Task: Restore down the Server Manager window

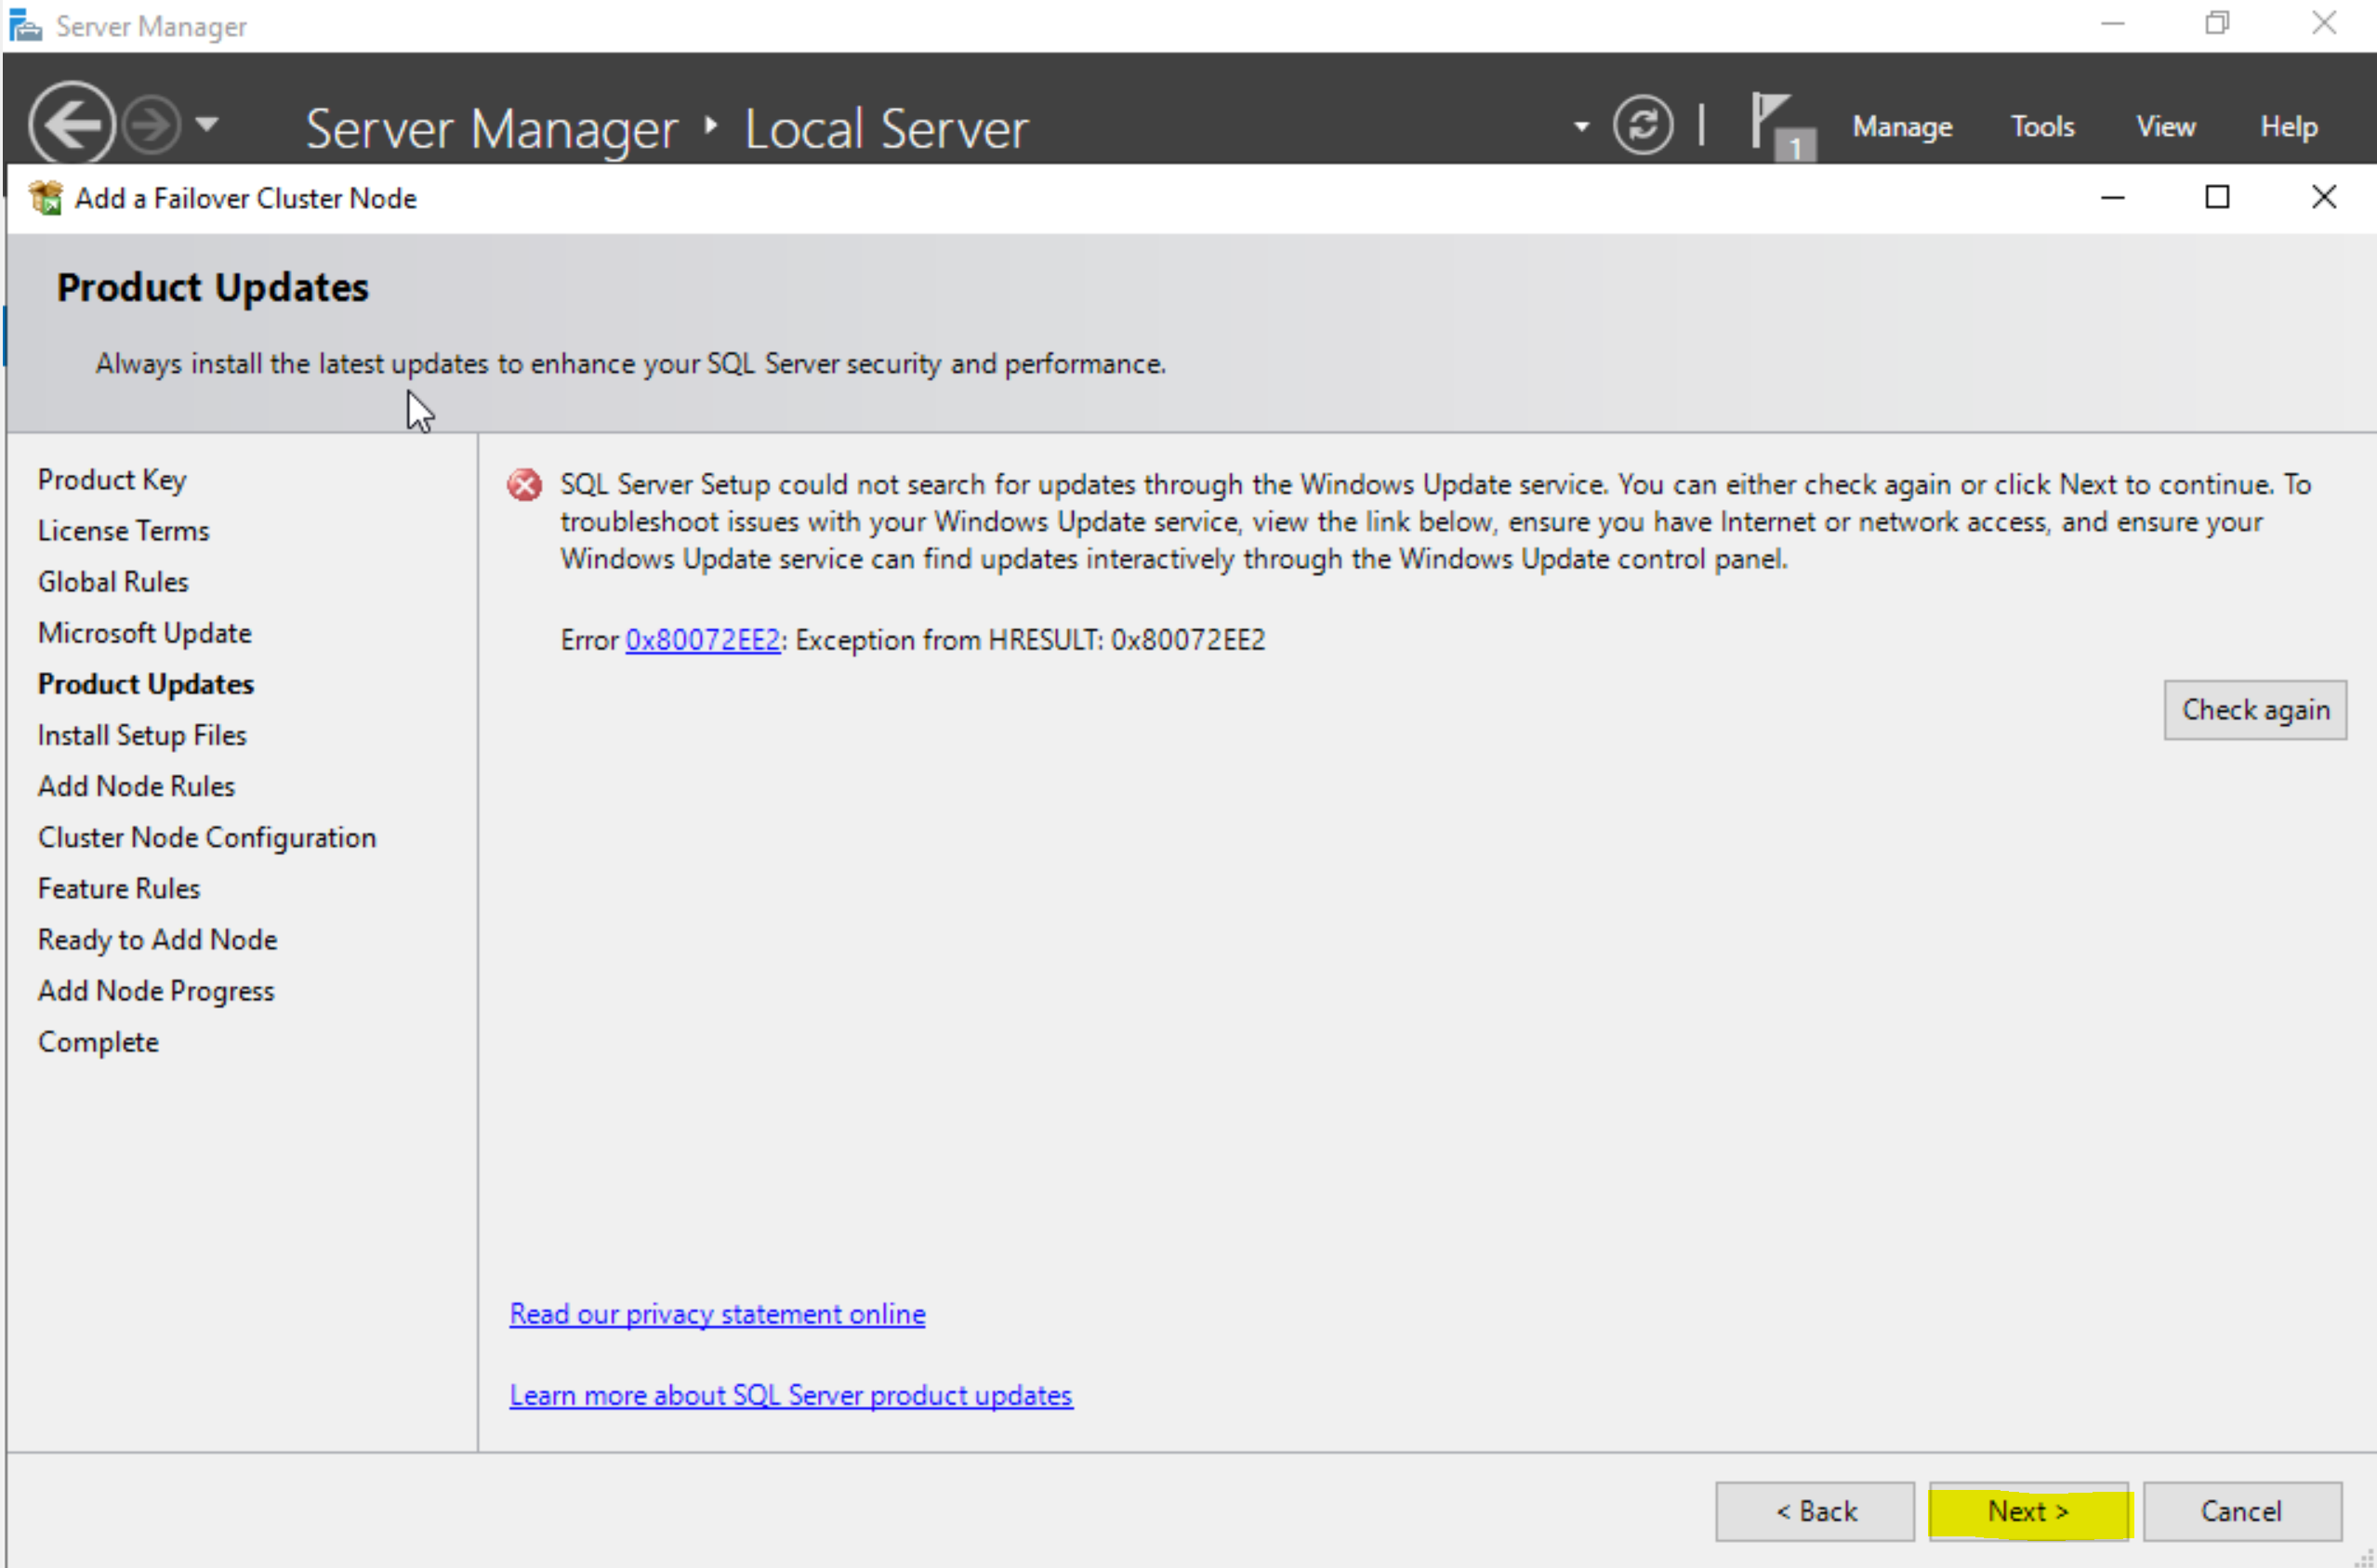Action: [x=2217, y=23]
